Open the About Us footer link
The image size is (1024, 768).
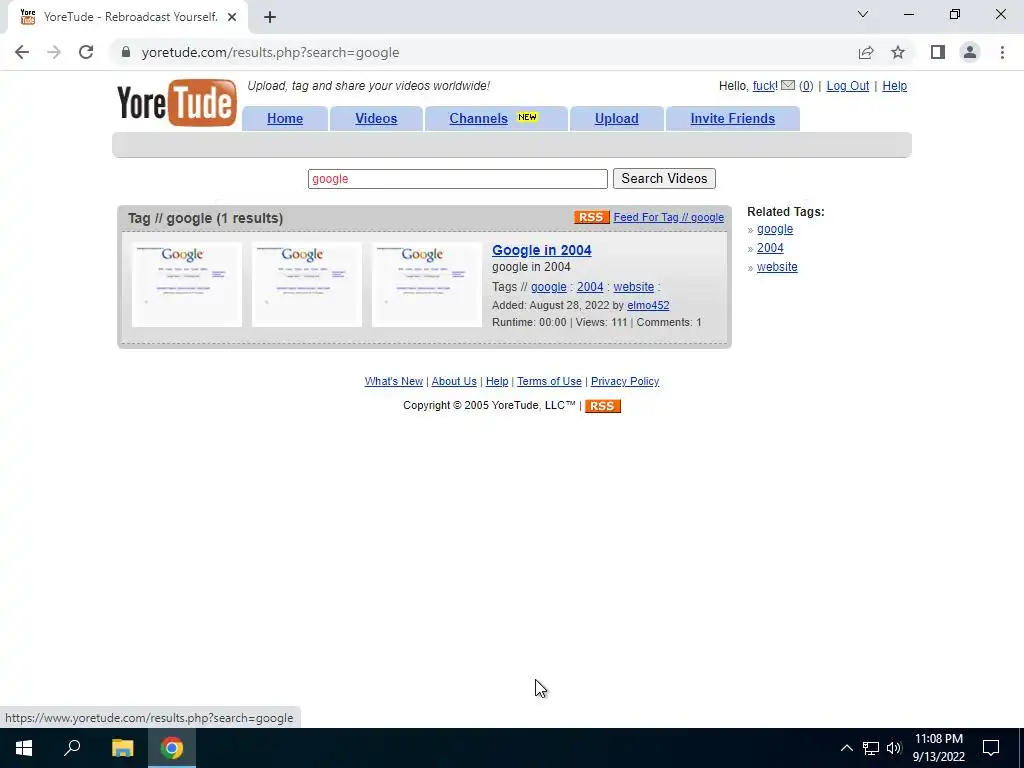point(454,381)
